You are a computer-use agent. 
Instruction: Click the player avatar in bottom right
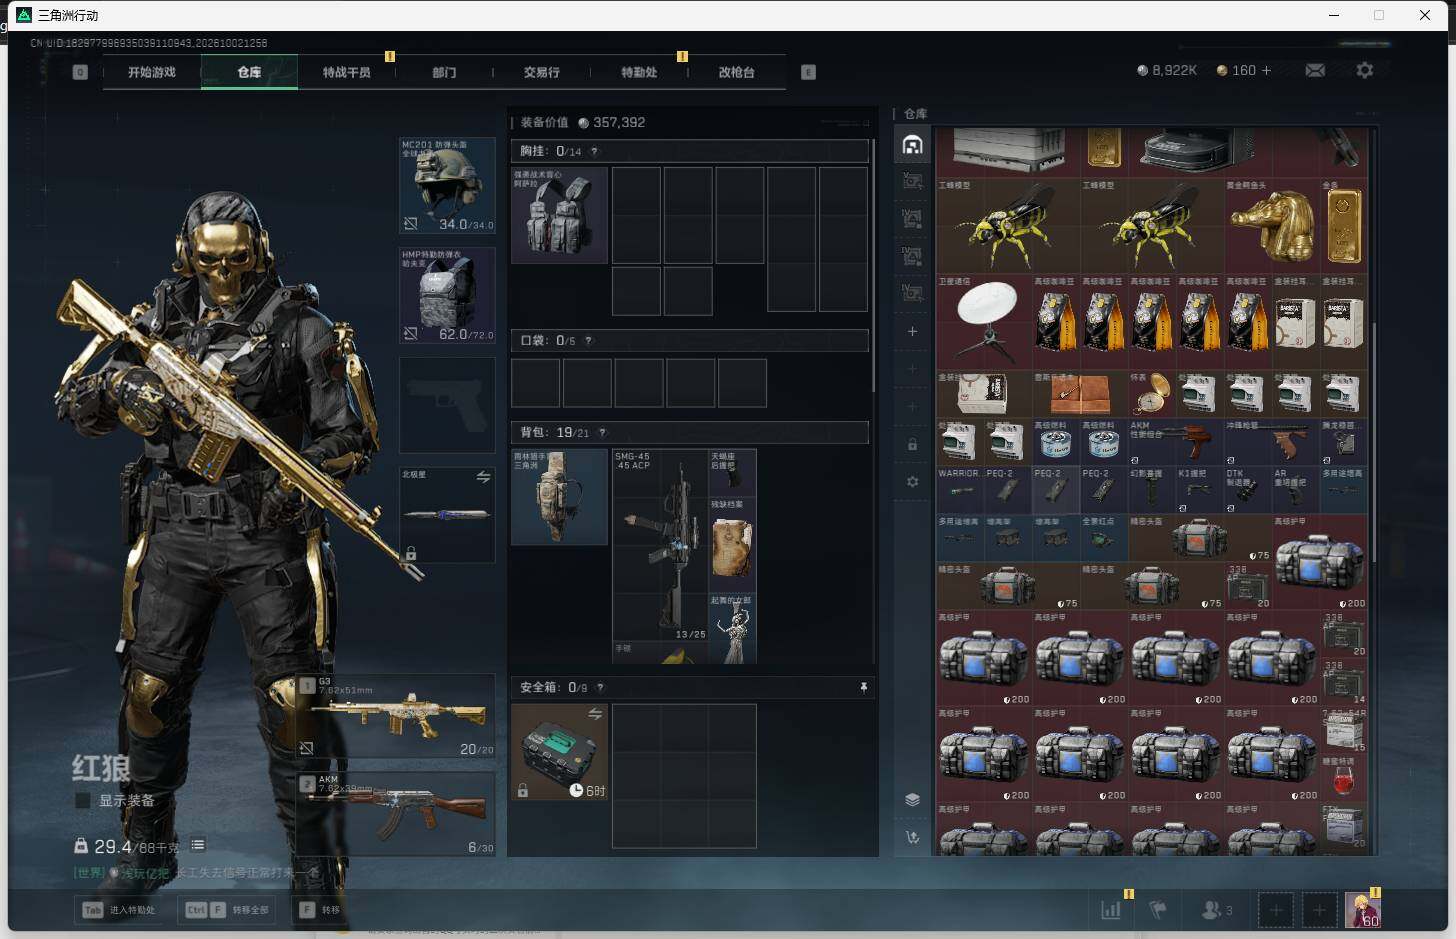pyautogui.click(x=1362, y=910)
